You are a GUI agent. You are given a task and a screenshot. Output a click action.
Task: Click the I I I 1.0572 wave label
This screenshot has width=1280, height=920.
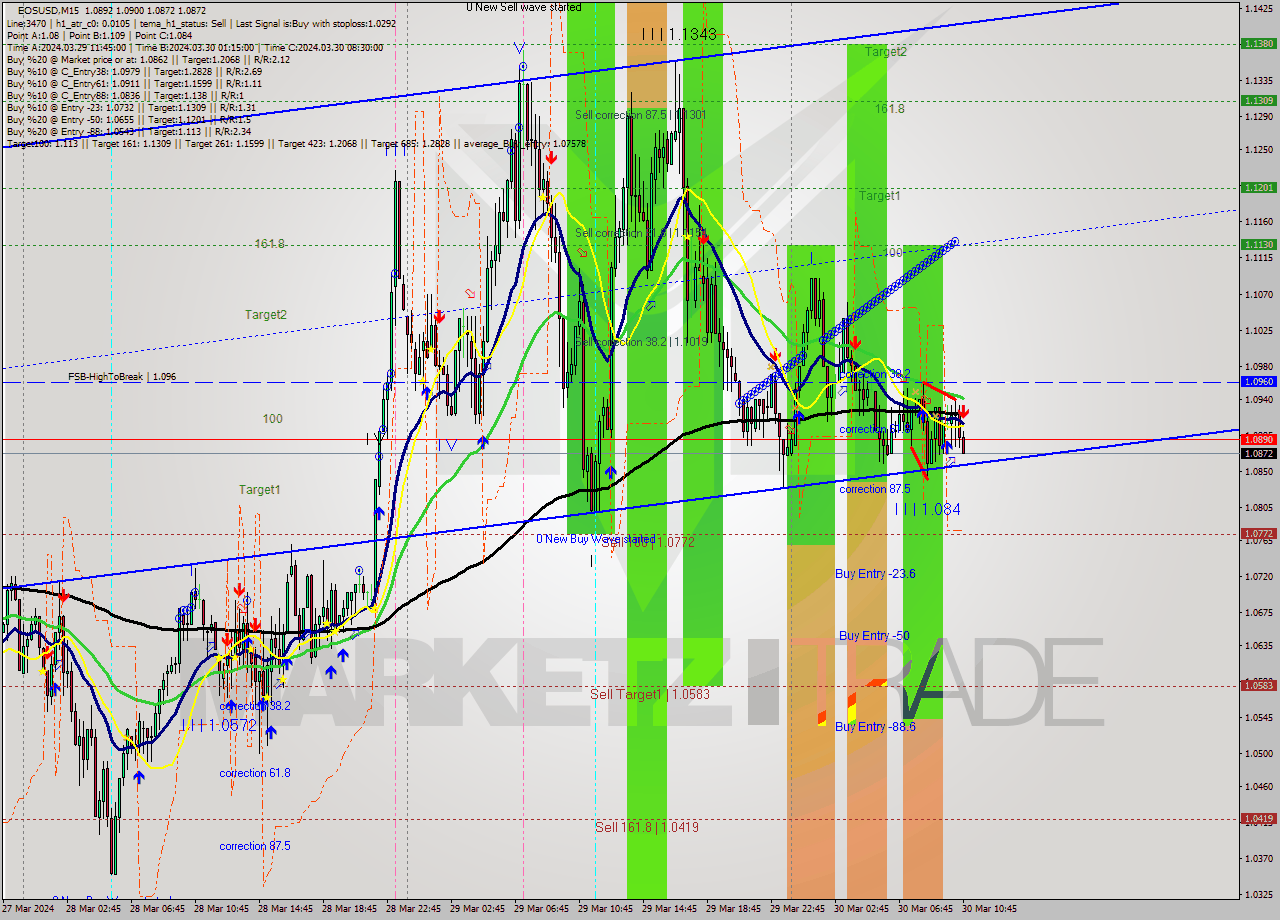pos(219,725)
